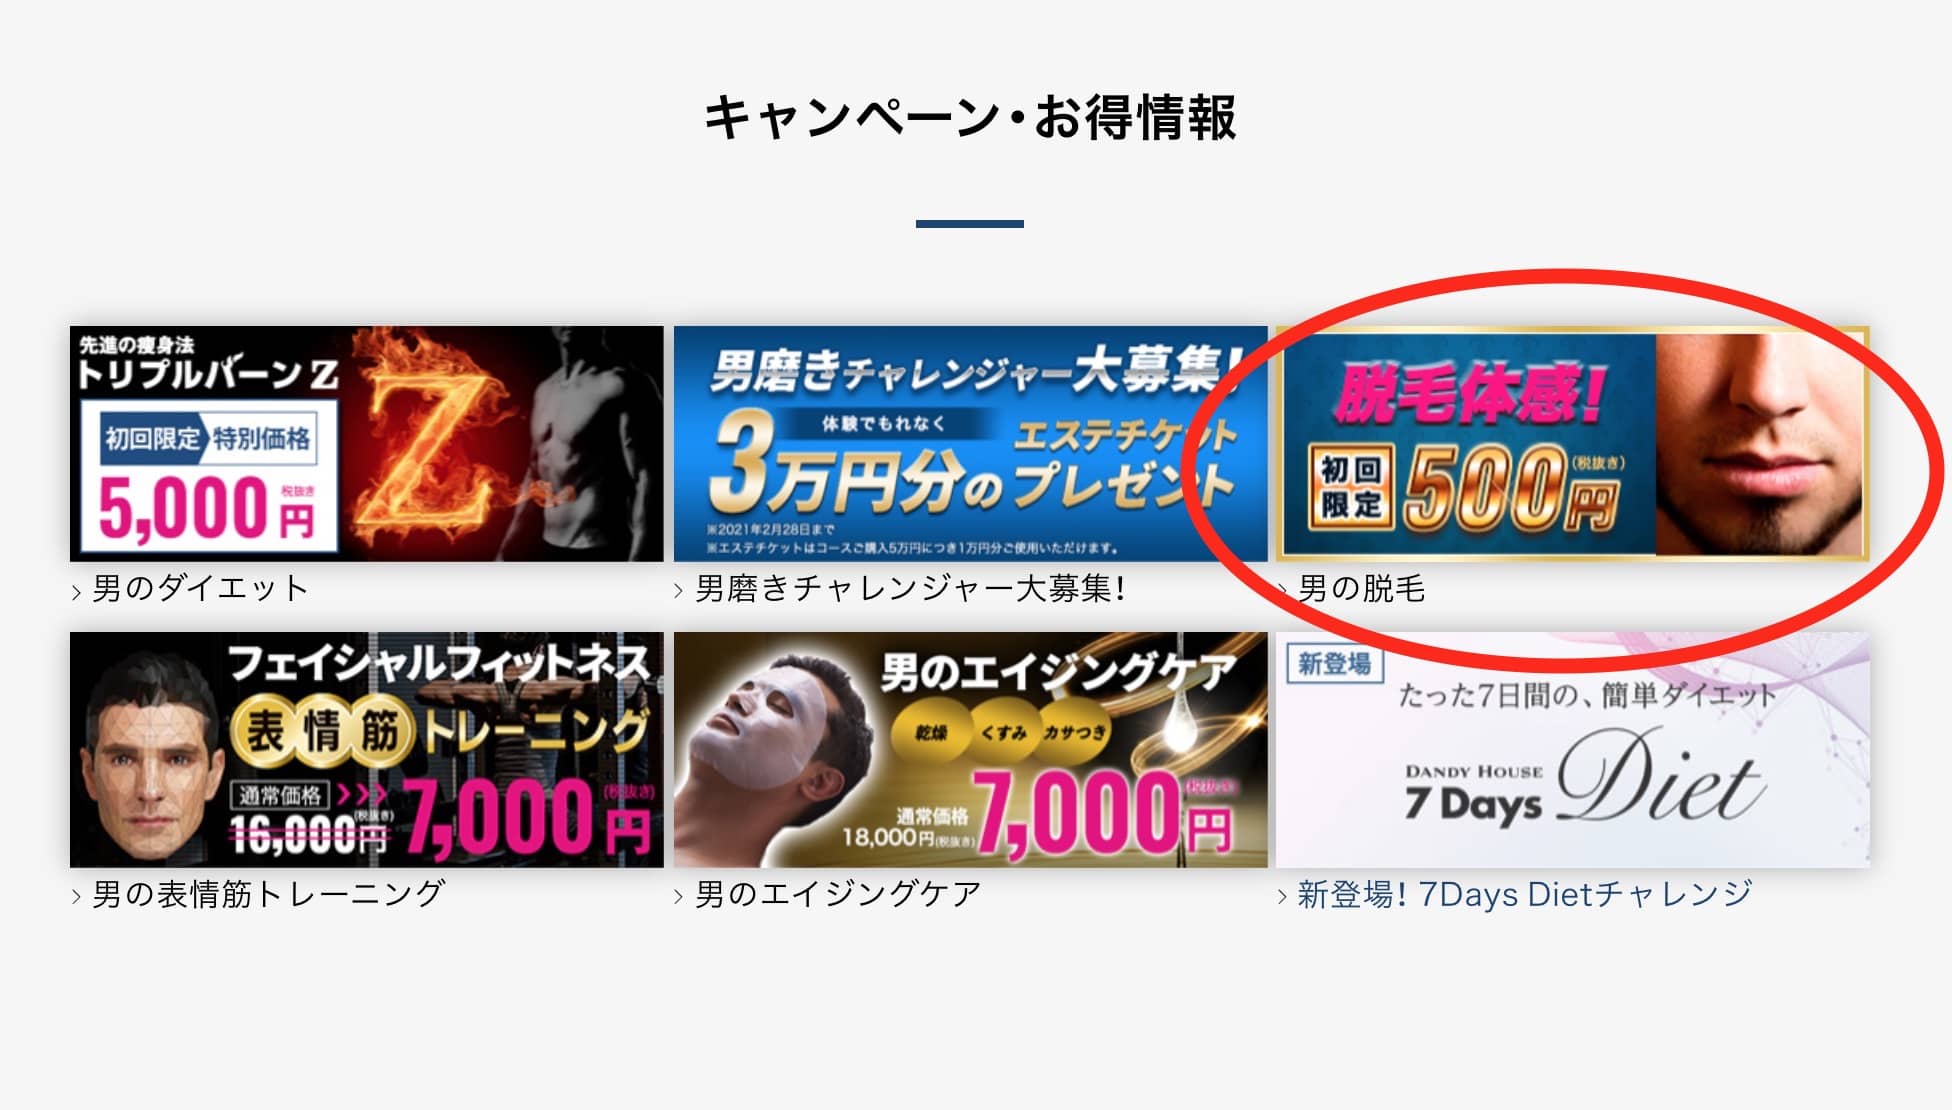Click the chevron arrow before 男のダイエット

[x=77, y=592]
